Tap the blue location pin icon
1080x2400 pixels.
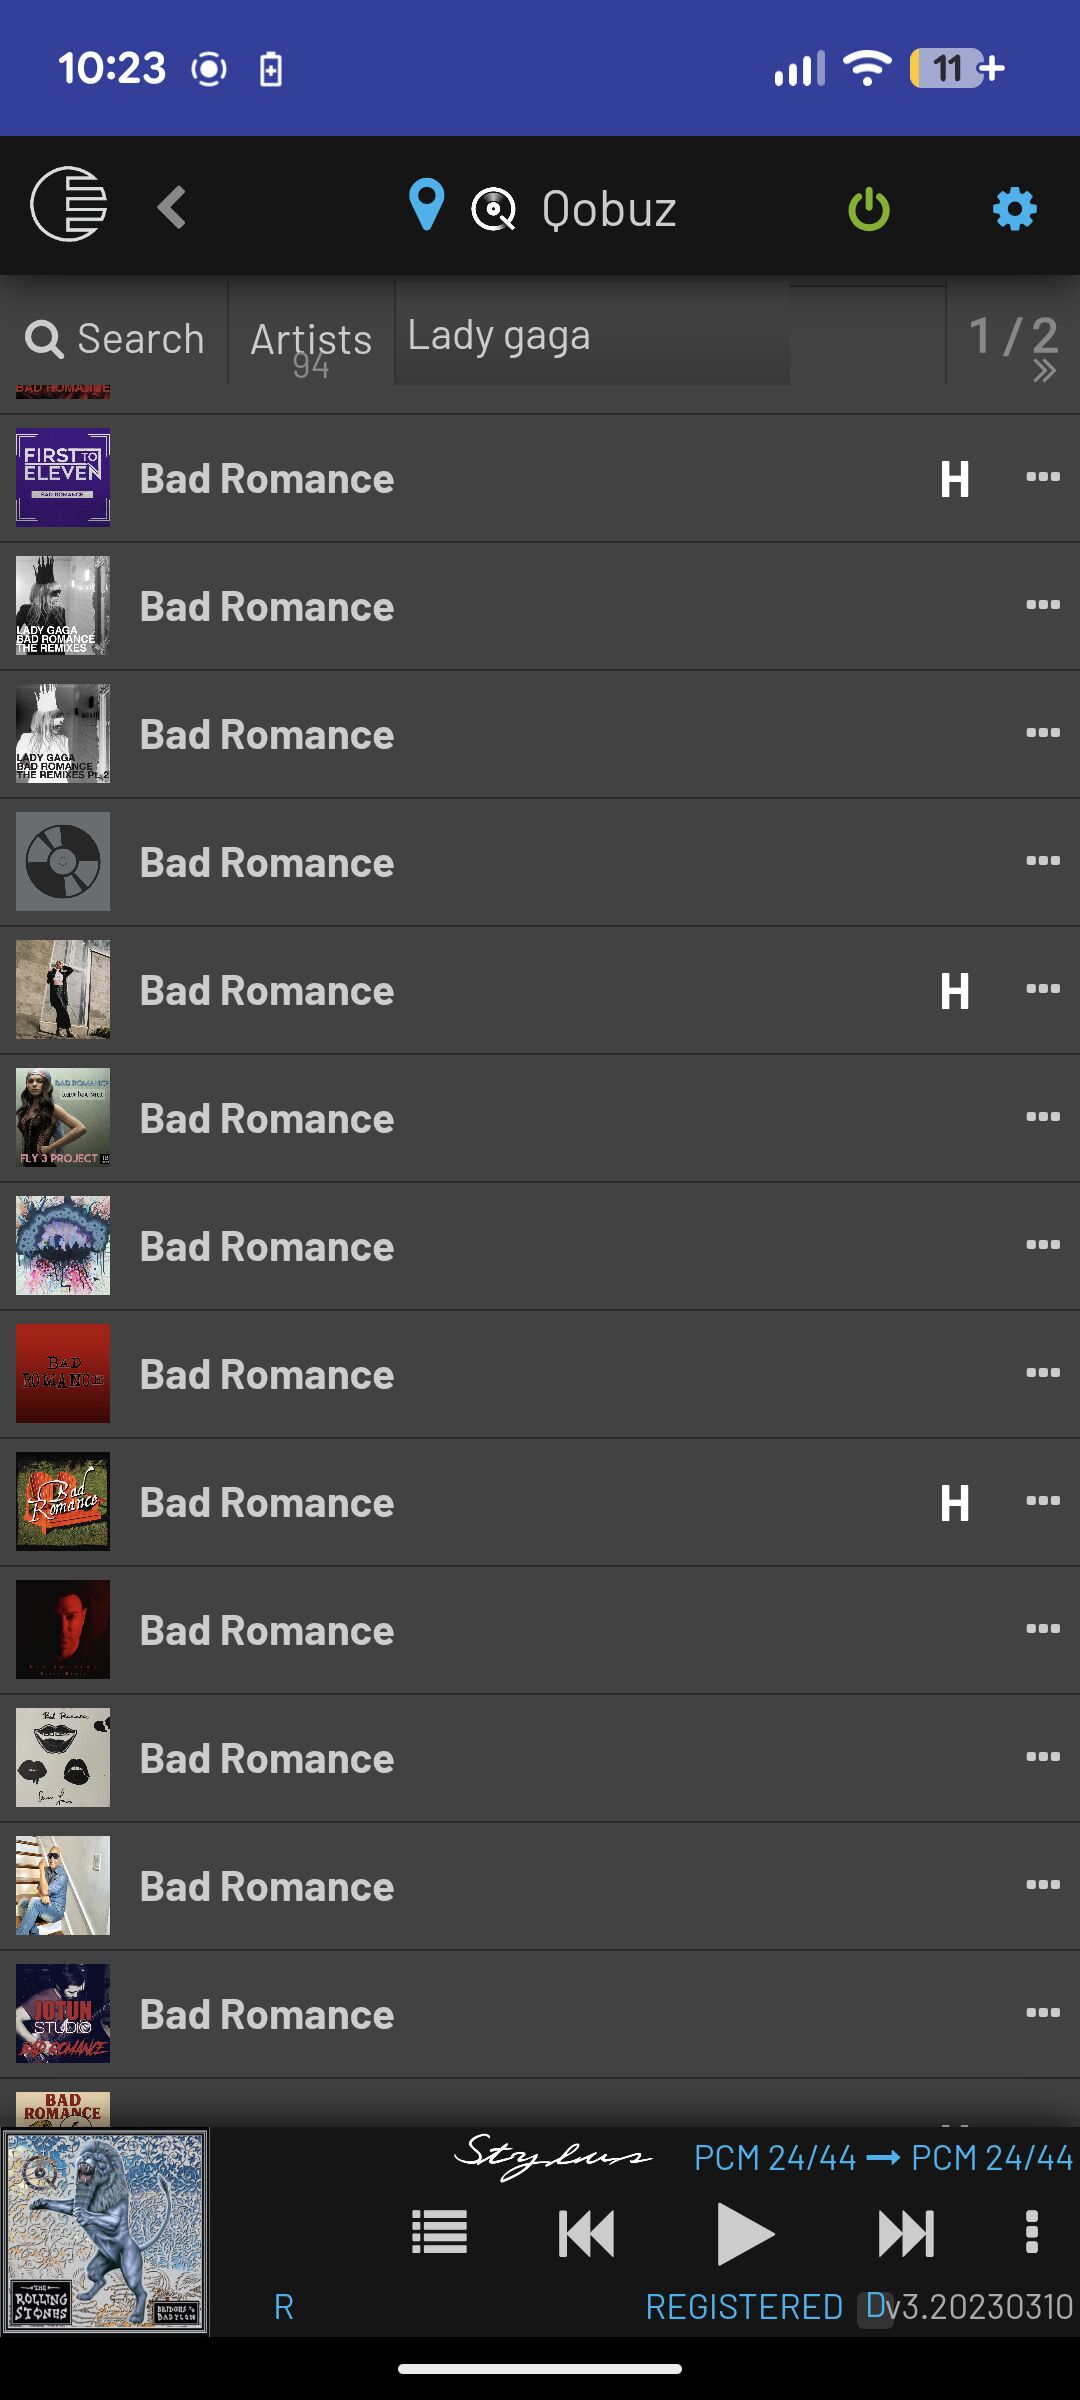tap(426, 206)
